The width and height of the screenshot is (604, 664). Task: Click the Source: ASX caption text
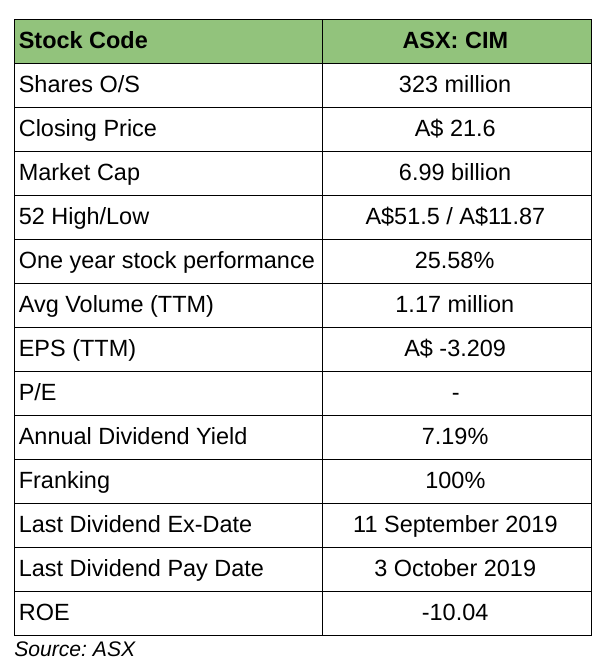(x=74, y=649)
